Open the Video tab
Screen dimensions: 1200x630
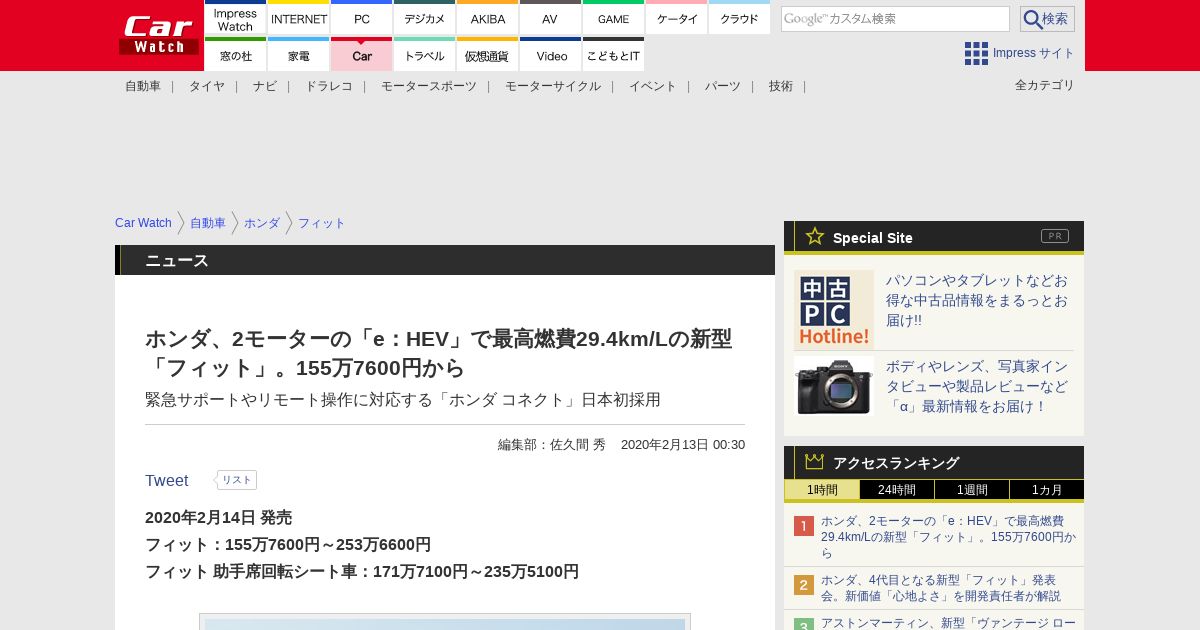click(x=550, y=55)
